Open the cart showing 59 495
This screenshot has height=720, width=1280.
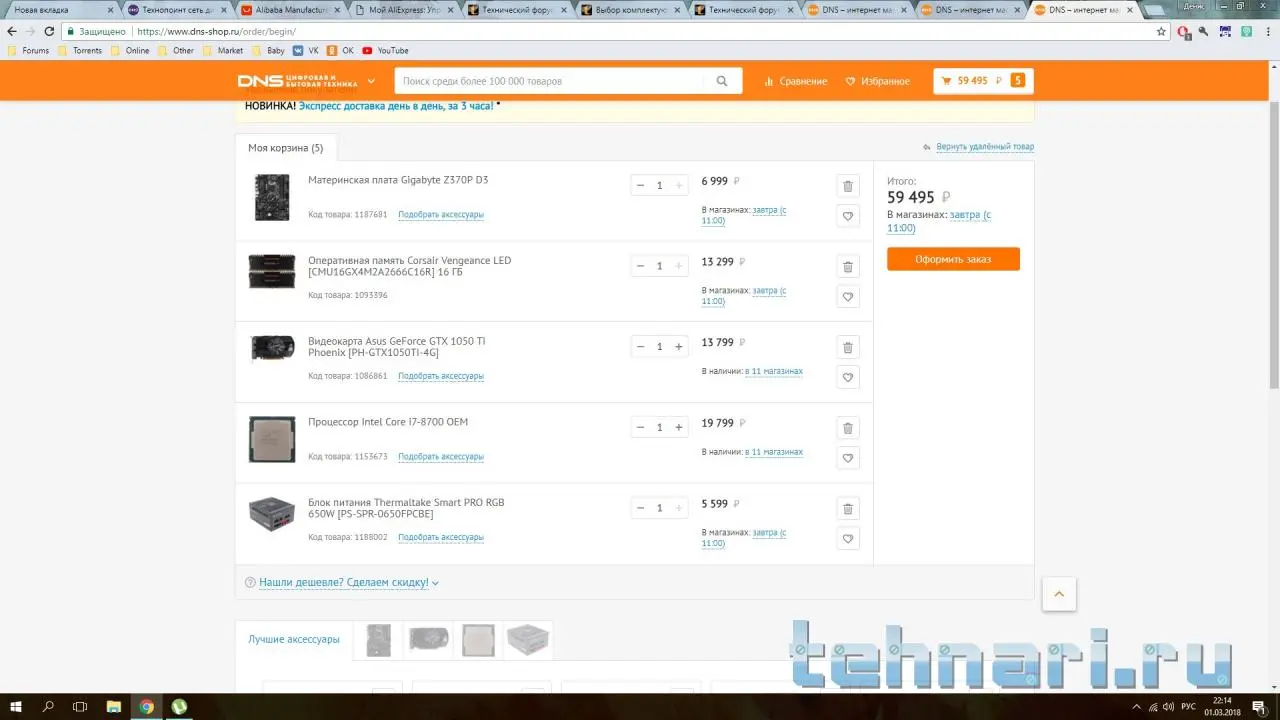point(983,81)
